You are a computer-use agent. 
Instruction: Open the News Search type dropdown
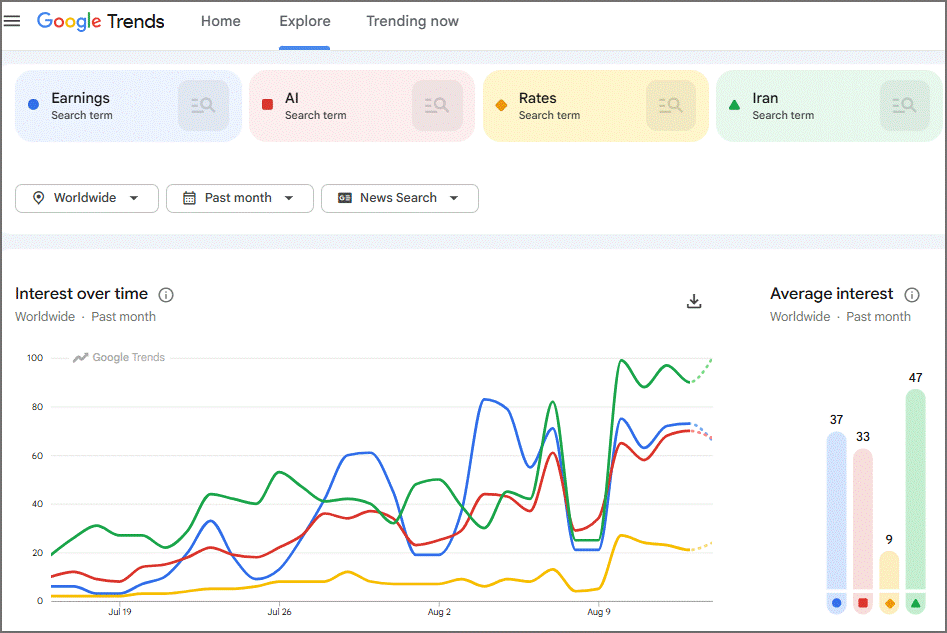400,198
